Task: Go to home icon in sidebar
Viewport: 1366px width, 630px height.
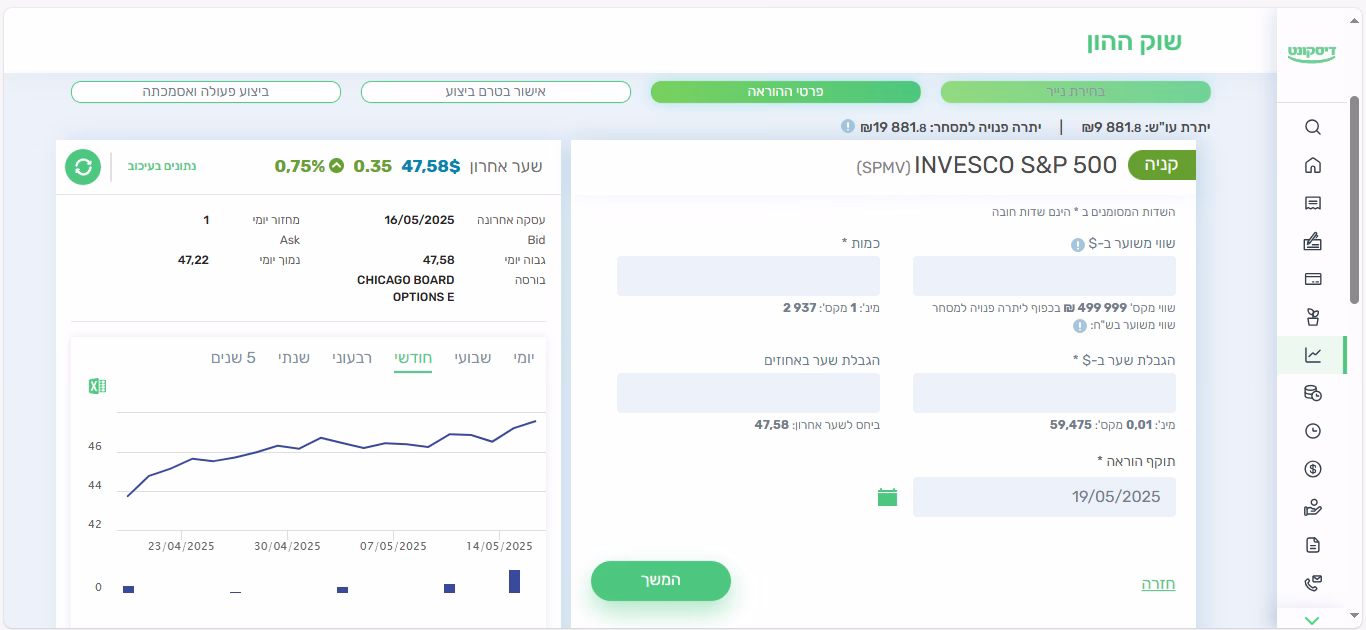Action: click(1313, 165)
